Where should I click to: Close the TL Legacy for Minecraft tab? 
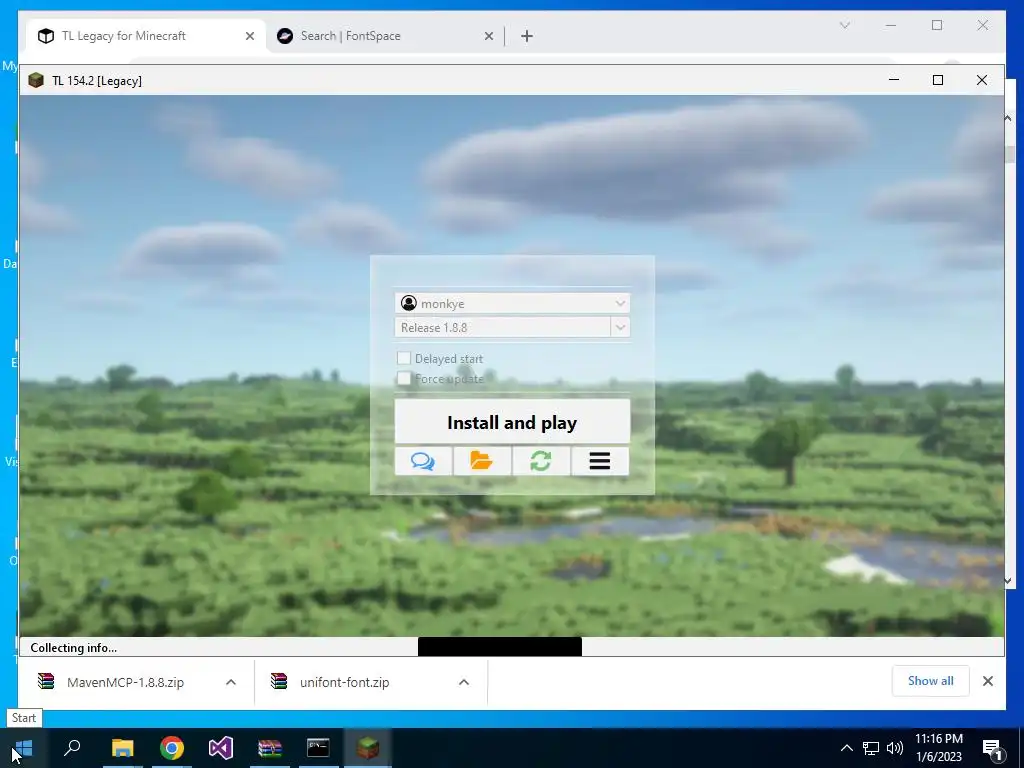pyautogui.click(x=249, y=36)
